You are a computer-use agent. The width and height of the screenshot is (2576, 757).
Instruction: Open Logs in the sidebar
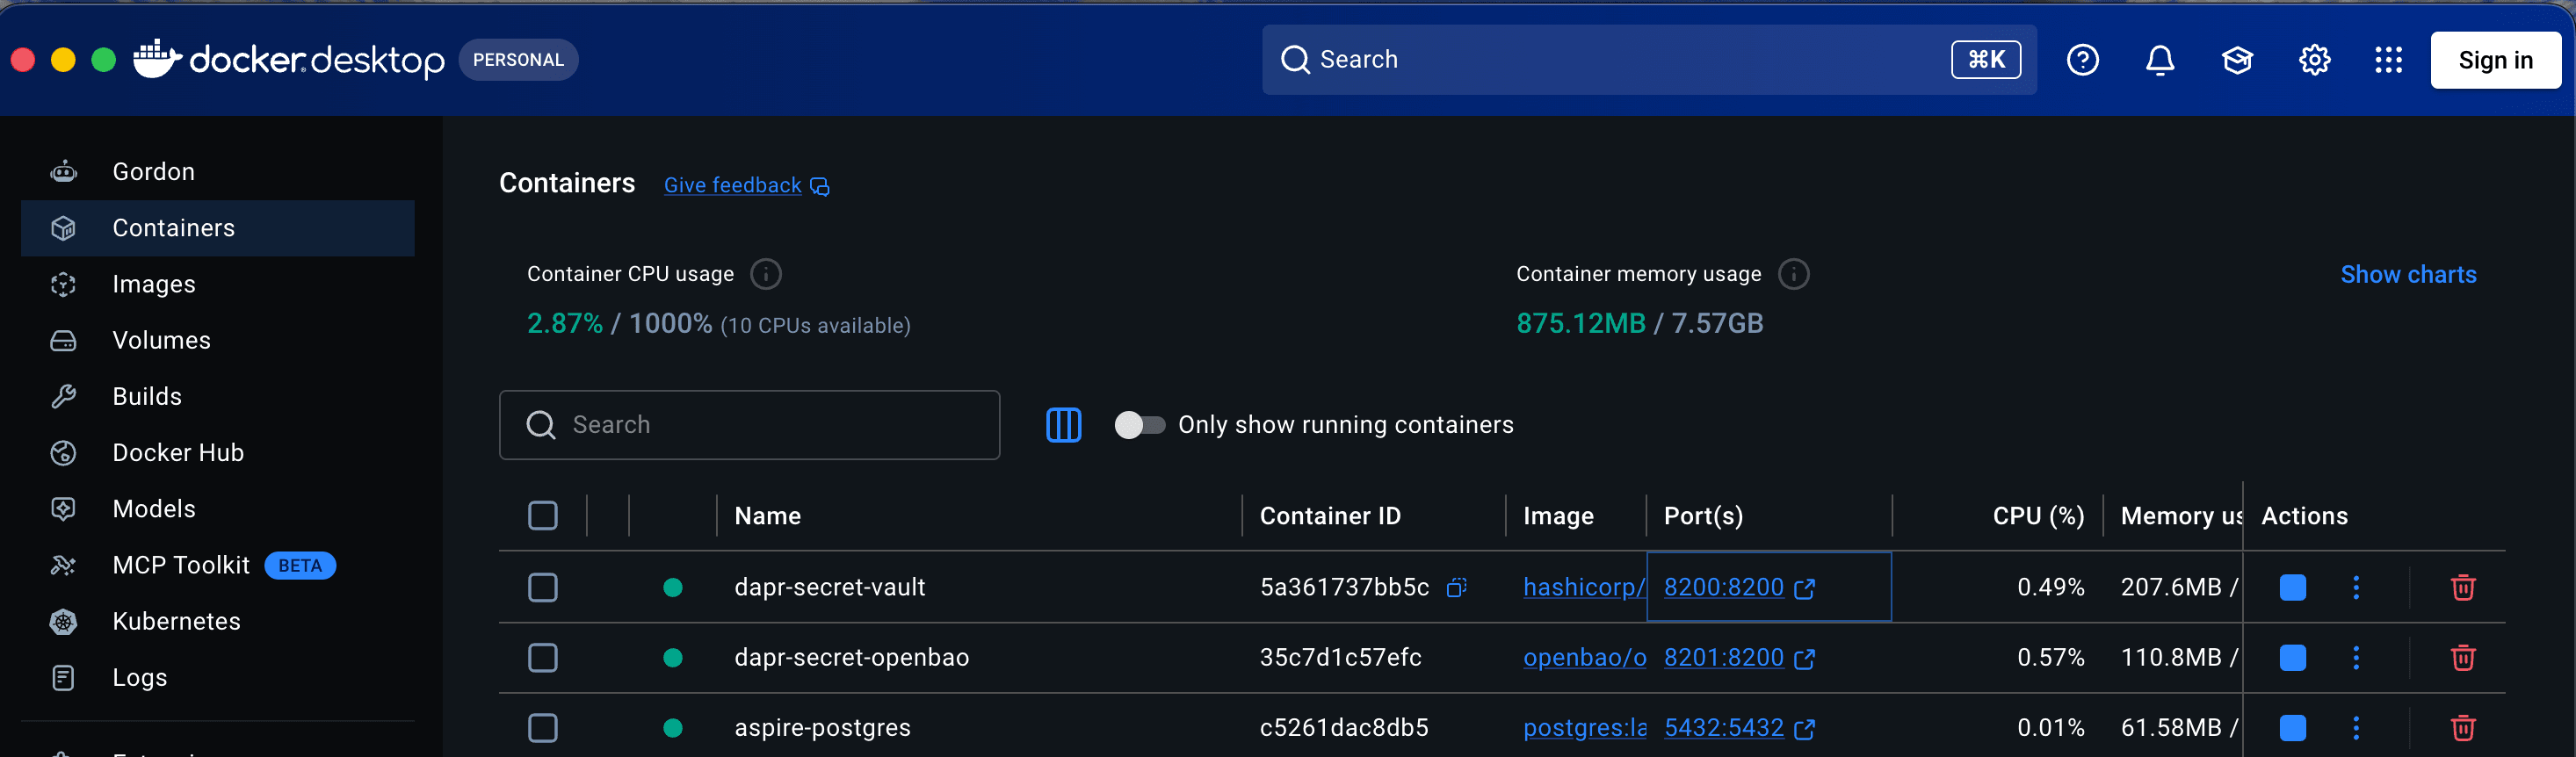(x=217, y=677)
